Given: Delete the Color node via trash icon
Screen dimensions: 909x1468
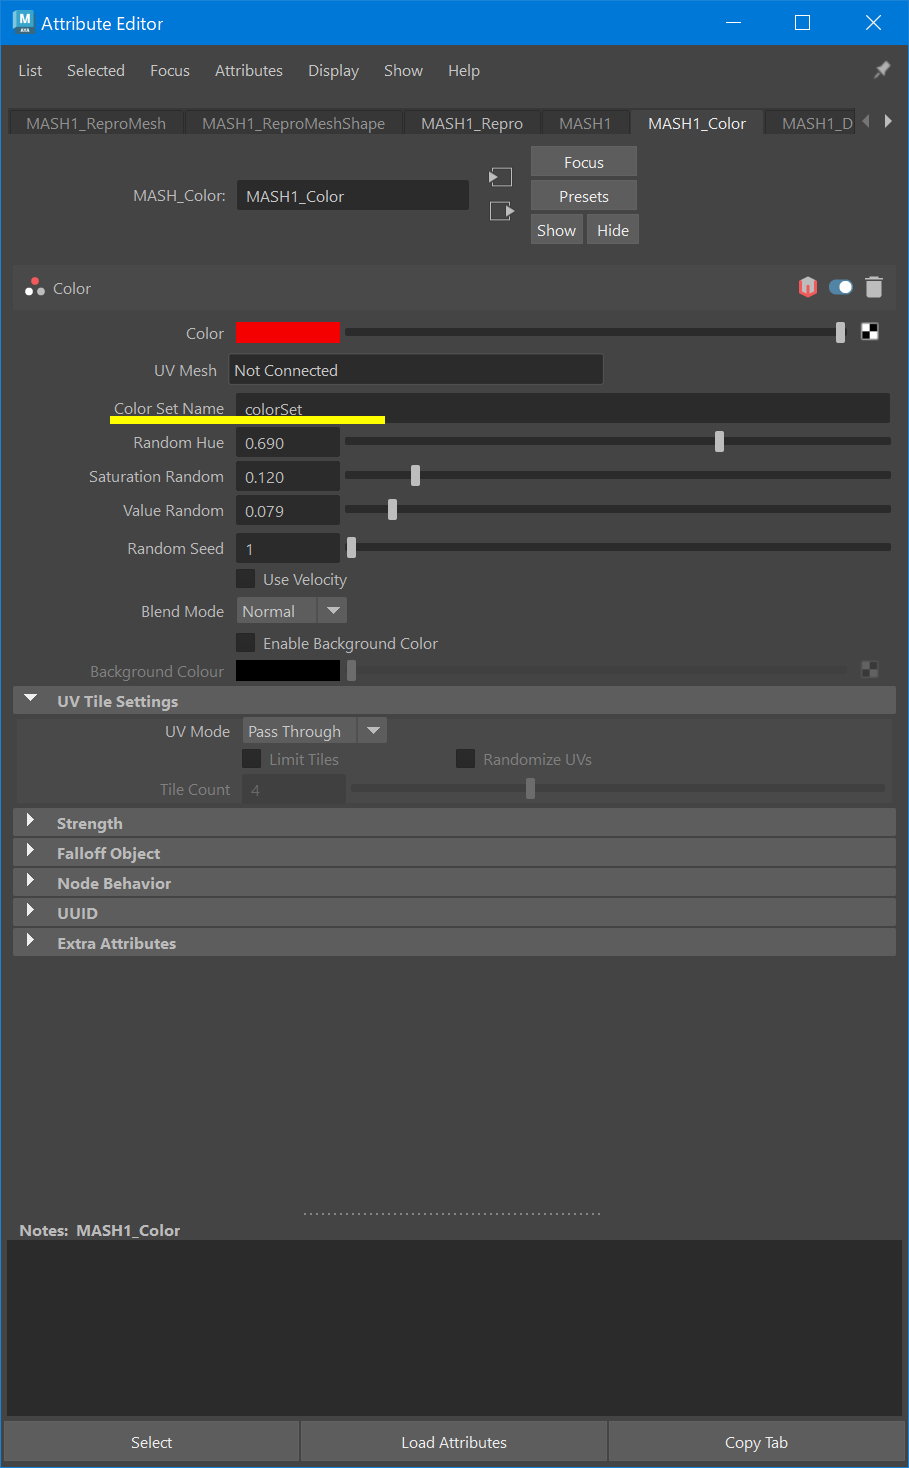Looking at the screenshot, I should [x=874, y=287].
